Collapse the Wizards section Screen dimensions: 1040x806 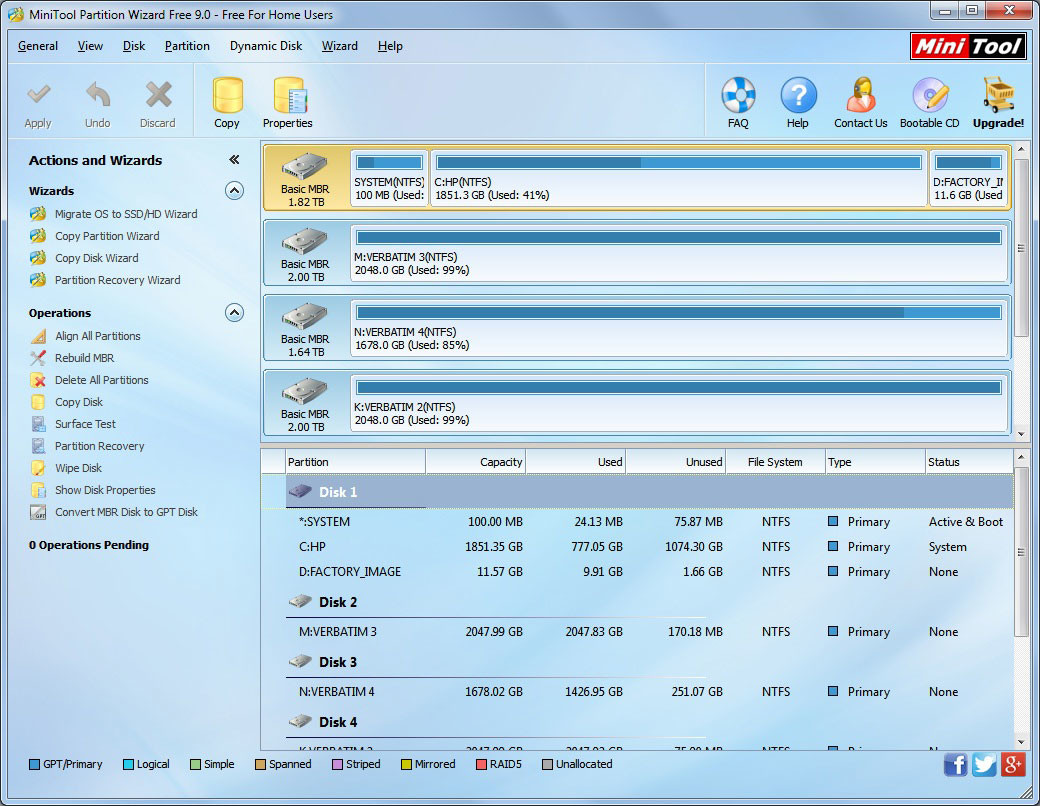(x=234, y=190)
